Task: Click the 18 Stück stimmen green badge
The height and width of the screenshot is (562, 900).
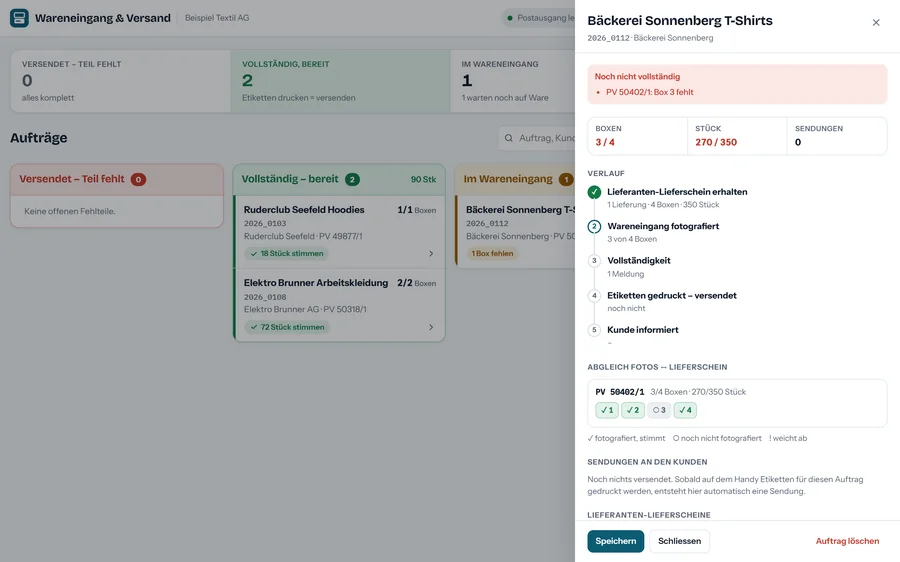Action: click(x=286, y=254)
